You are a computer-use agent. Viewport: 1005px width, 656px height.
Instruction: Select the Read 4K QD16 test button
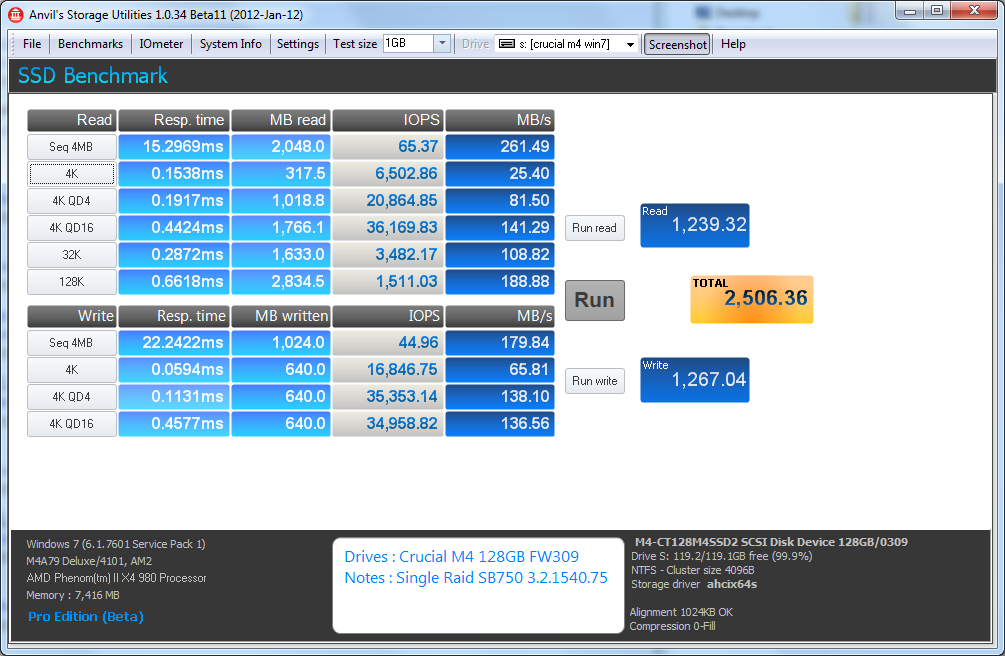(x=72, y=228)
